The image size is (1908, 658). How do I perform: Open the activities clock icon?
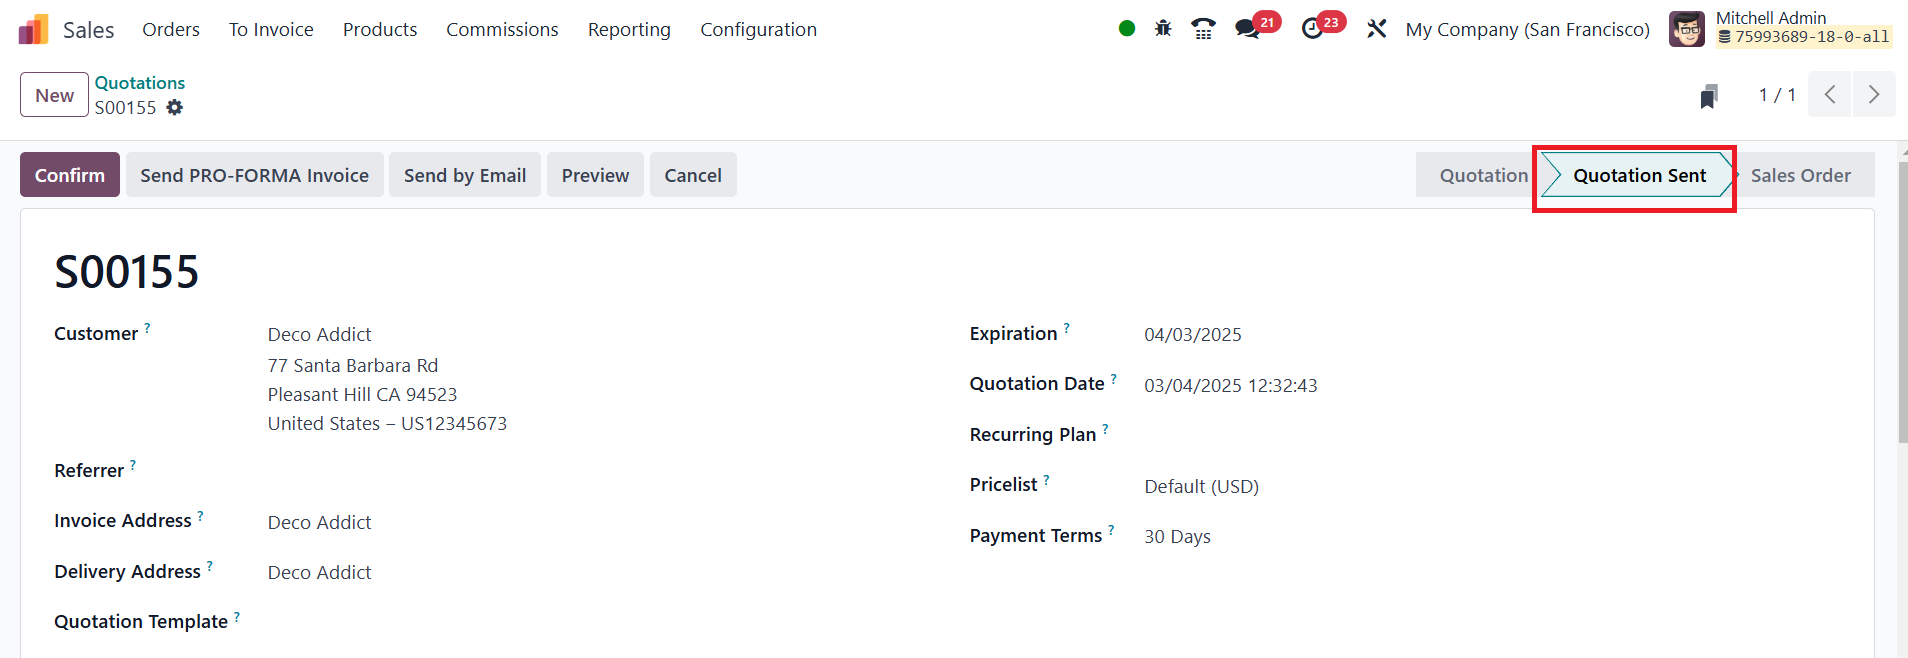click(x=1312, y=29)
